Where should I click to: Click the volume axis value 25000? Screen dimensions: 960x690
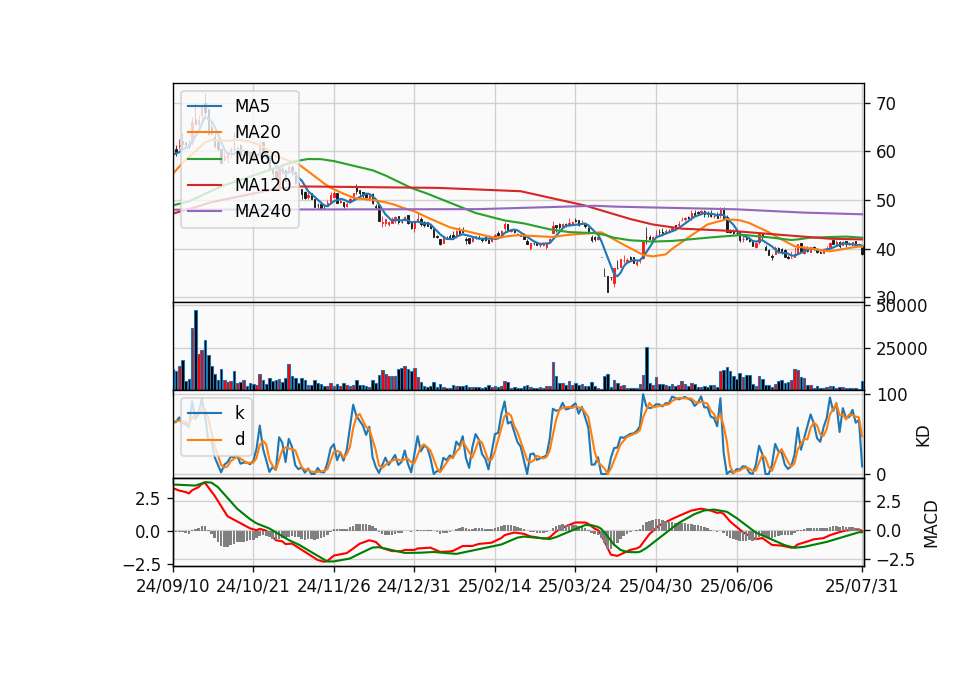point(901,350)
